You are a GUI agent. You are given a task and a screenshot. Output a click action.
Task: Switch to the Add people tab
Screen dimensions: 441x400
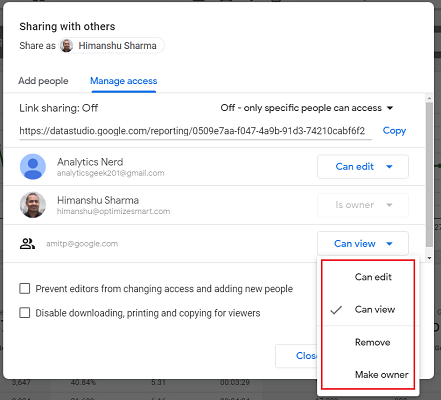(43, 81)
